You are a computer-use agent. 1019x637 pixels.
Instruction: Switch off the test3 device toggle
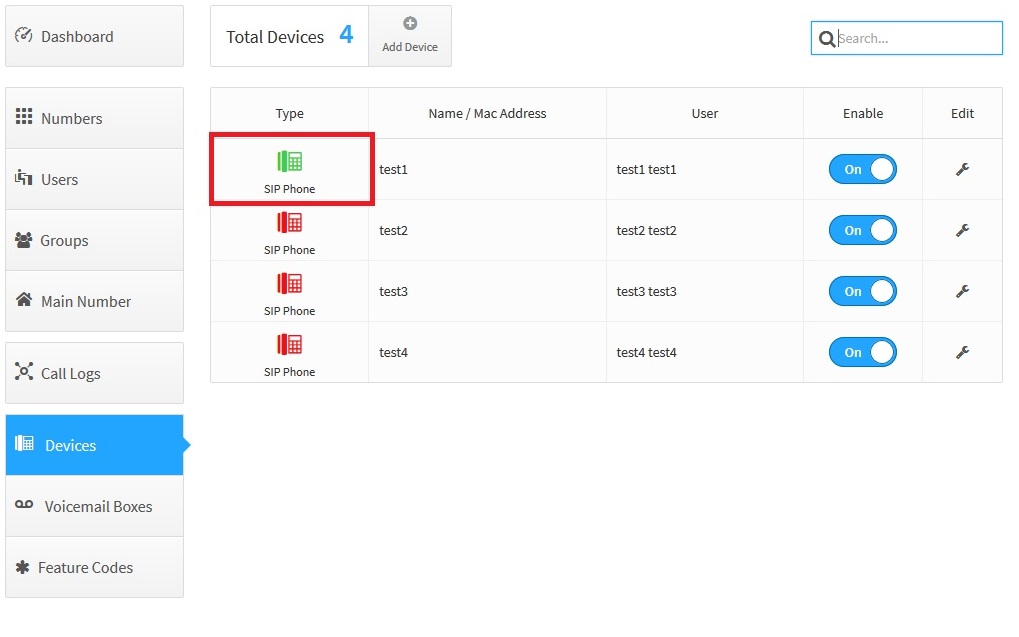click(x=862, y=291)
